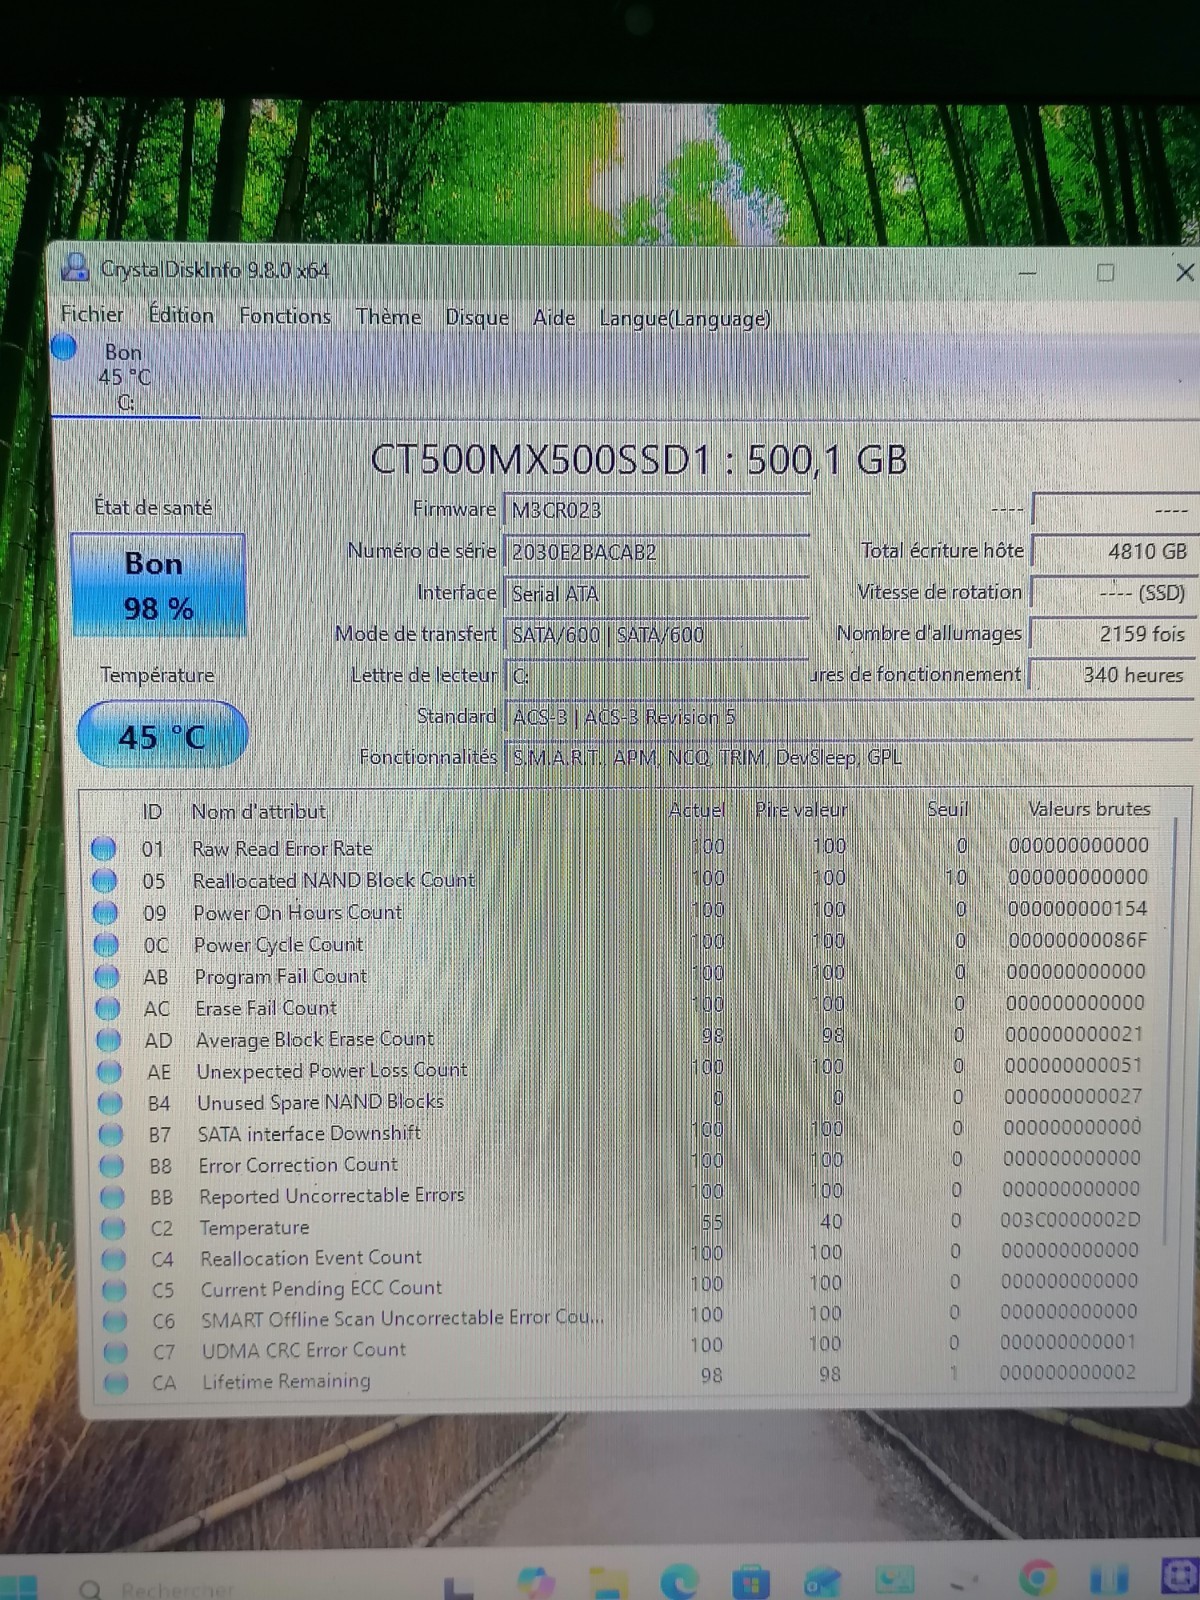Click the Seuil column header

948,808
